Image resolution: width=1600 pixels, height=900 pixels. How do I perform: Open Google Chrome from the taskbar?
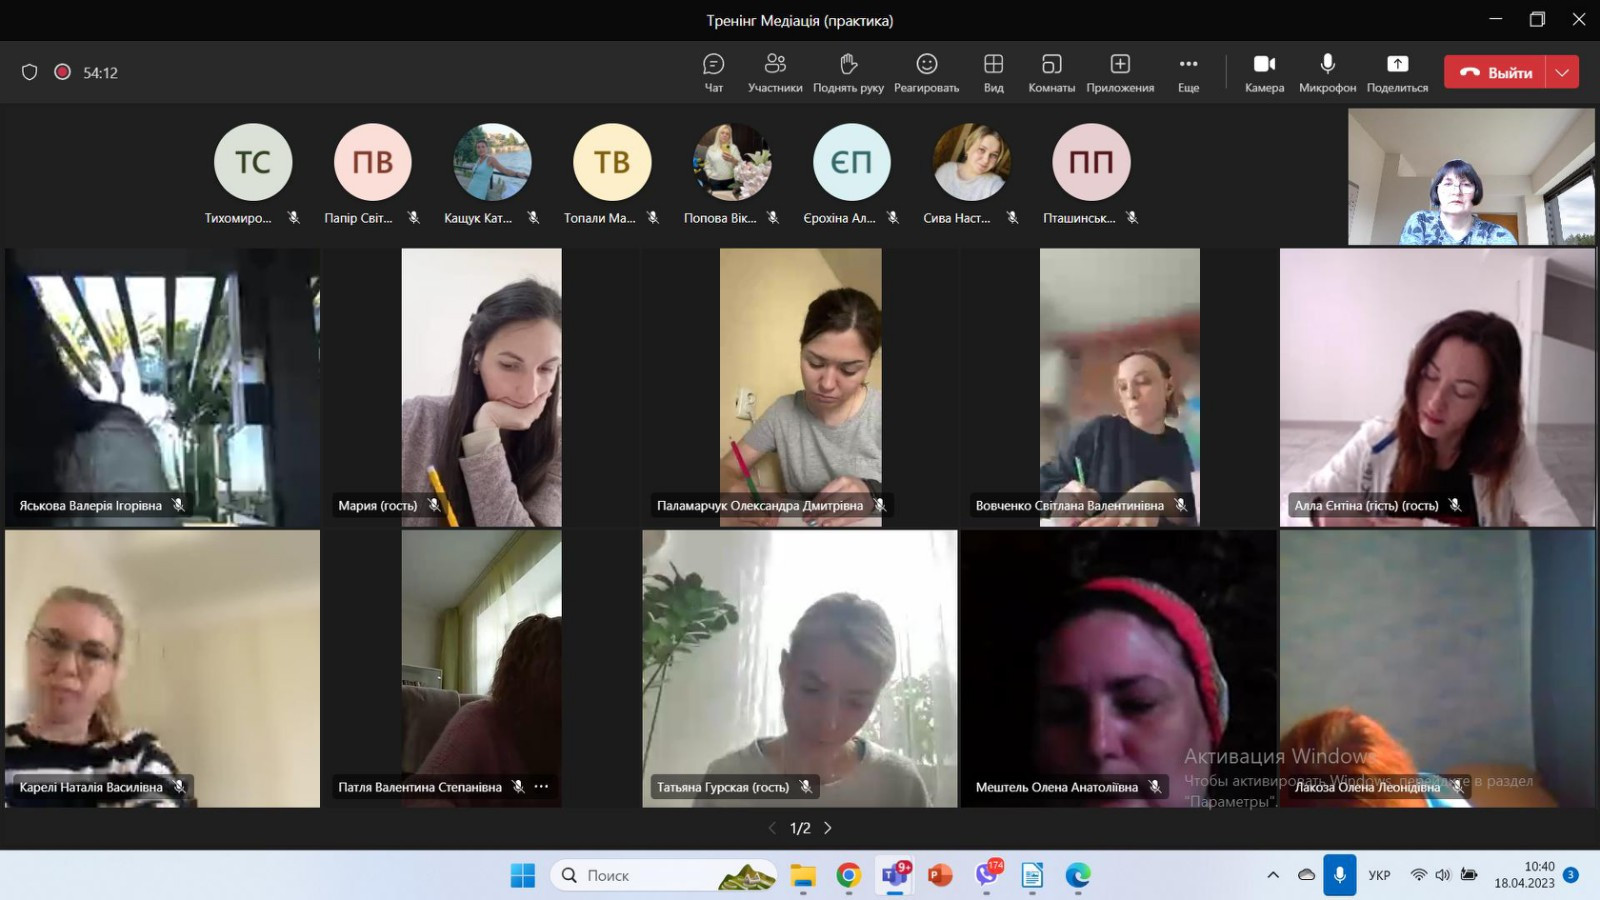pos(849,875)
